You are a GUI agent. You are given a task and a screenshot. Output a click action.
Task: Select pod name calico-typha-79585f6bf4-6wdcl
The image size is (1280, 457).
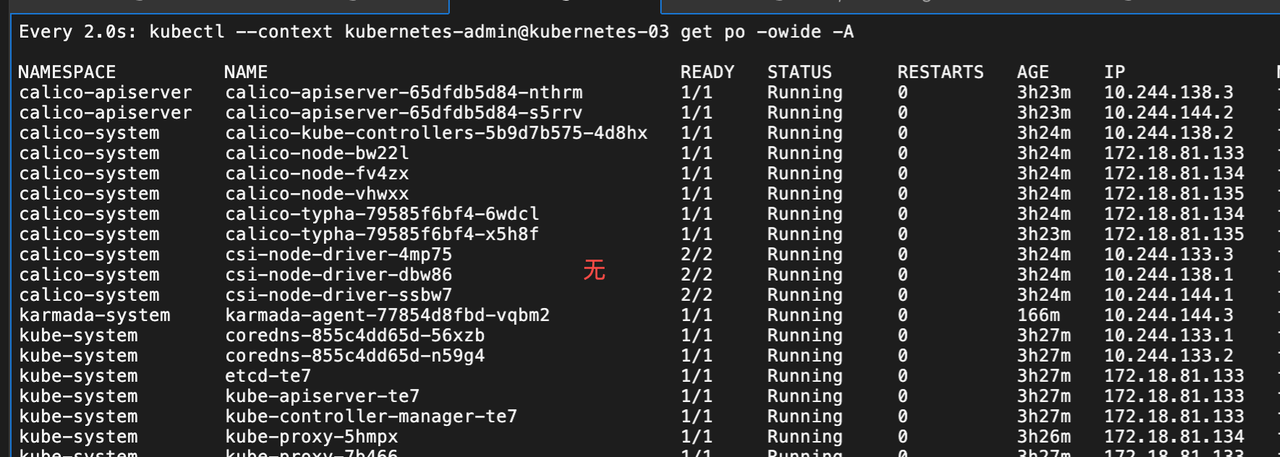click(x=381, y=214)
